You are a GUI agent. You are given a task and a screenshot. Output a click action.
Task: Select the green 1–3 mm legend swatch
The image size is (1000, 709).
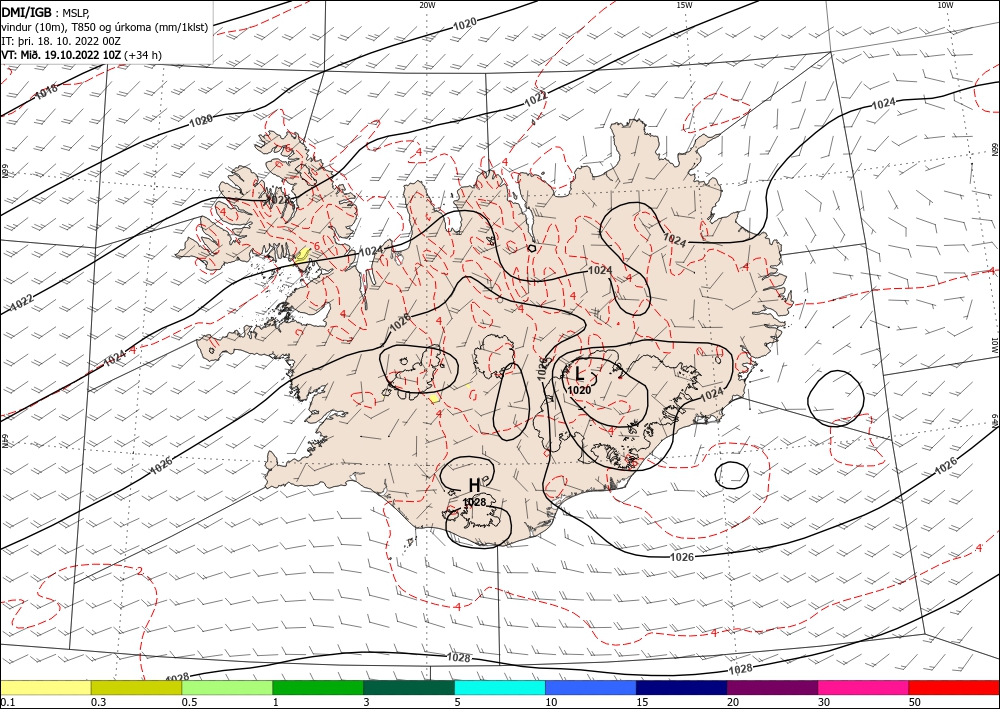tap(318, 687)
